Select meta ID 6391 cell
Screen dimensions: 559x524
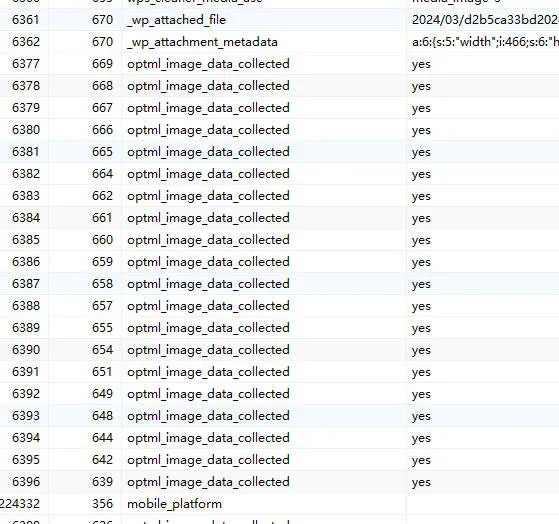point(24,372)
